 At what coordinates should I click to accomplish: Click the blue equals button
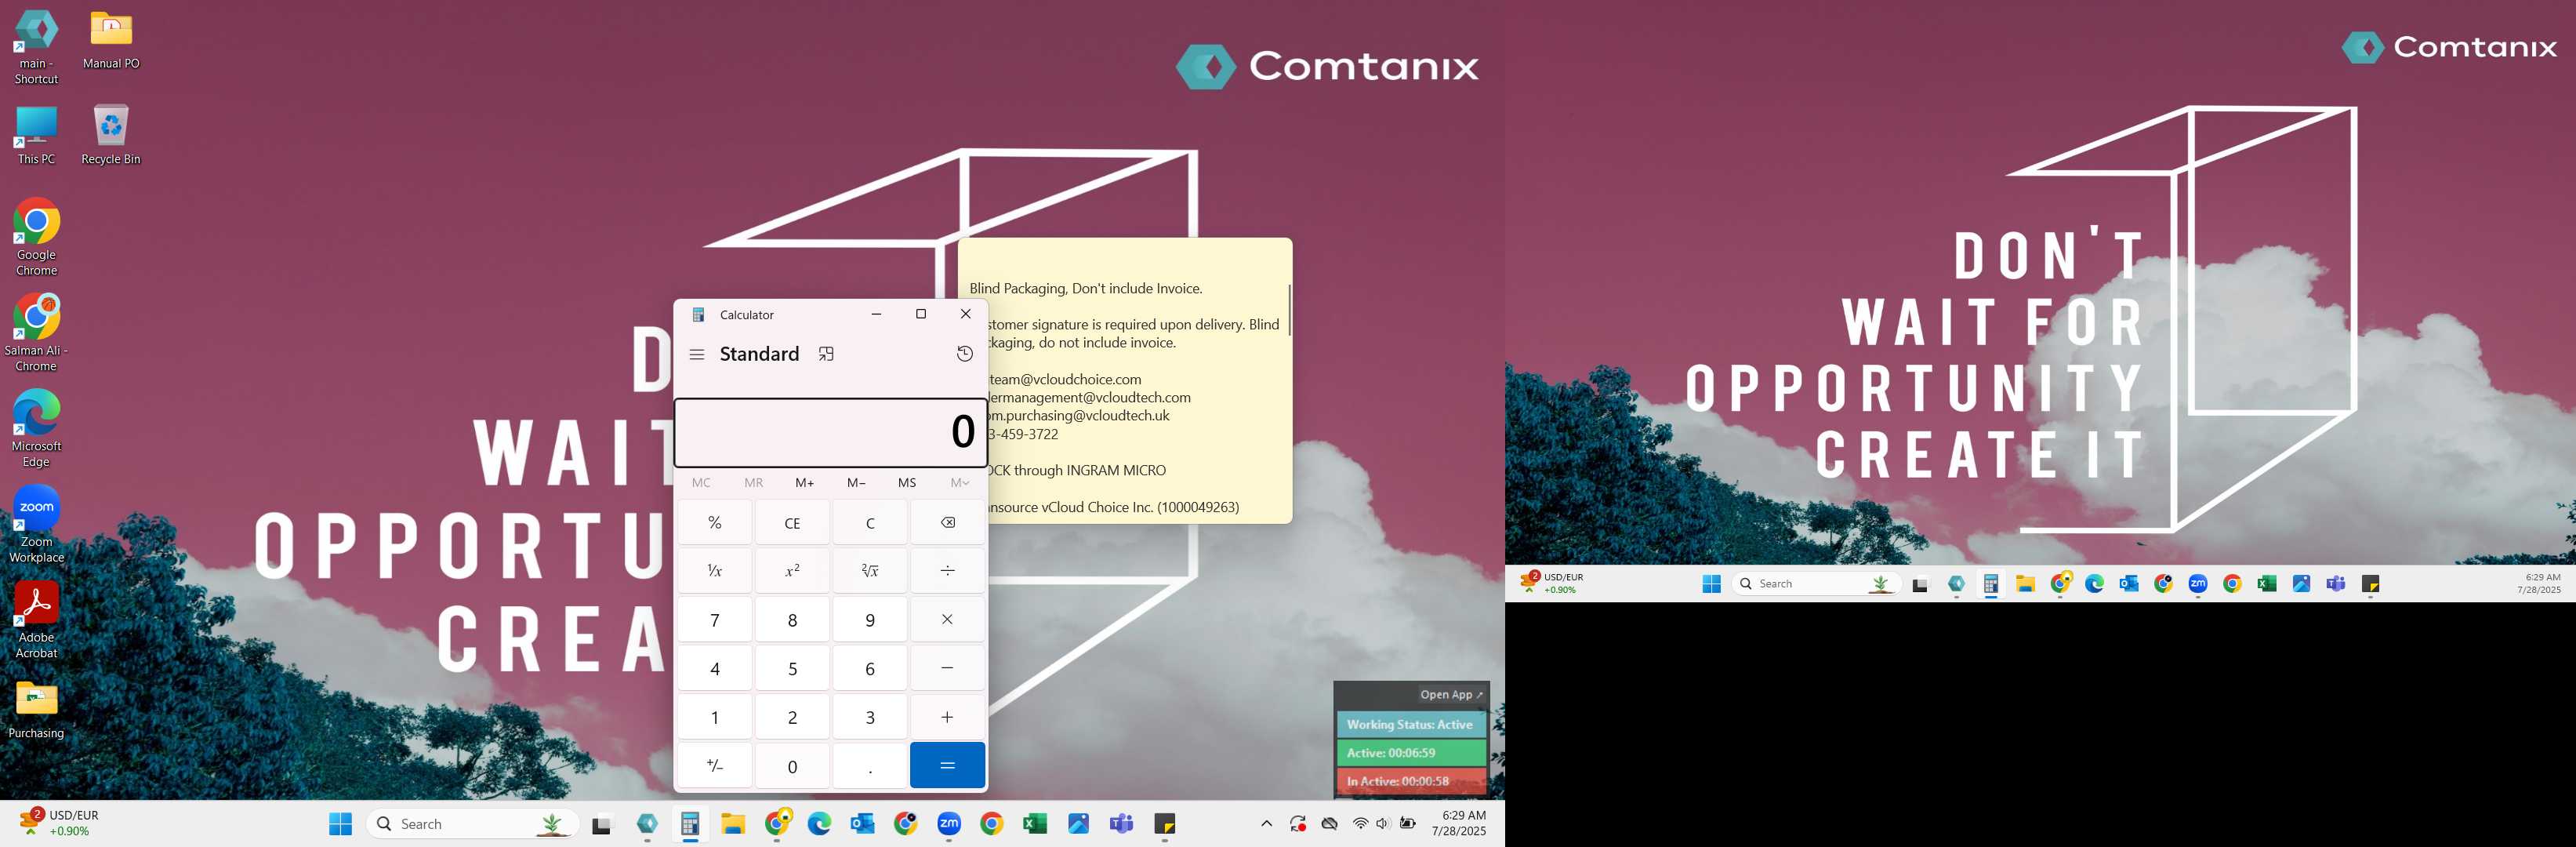947,765
